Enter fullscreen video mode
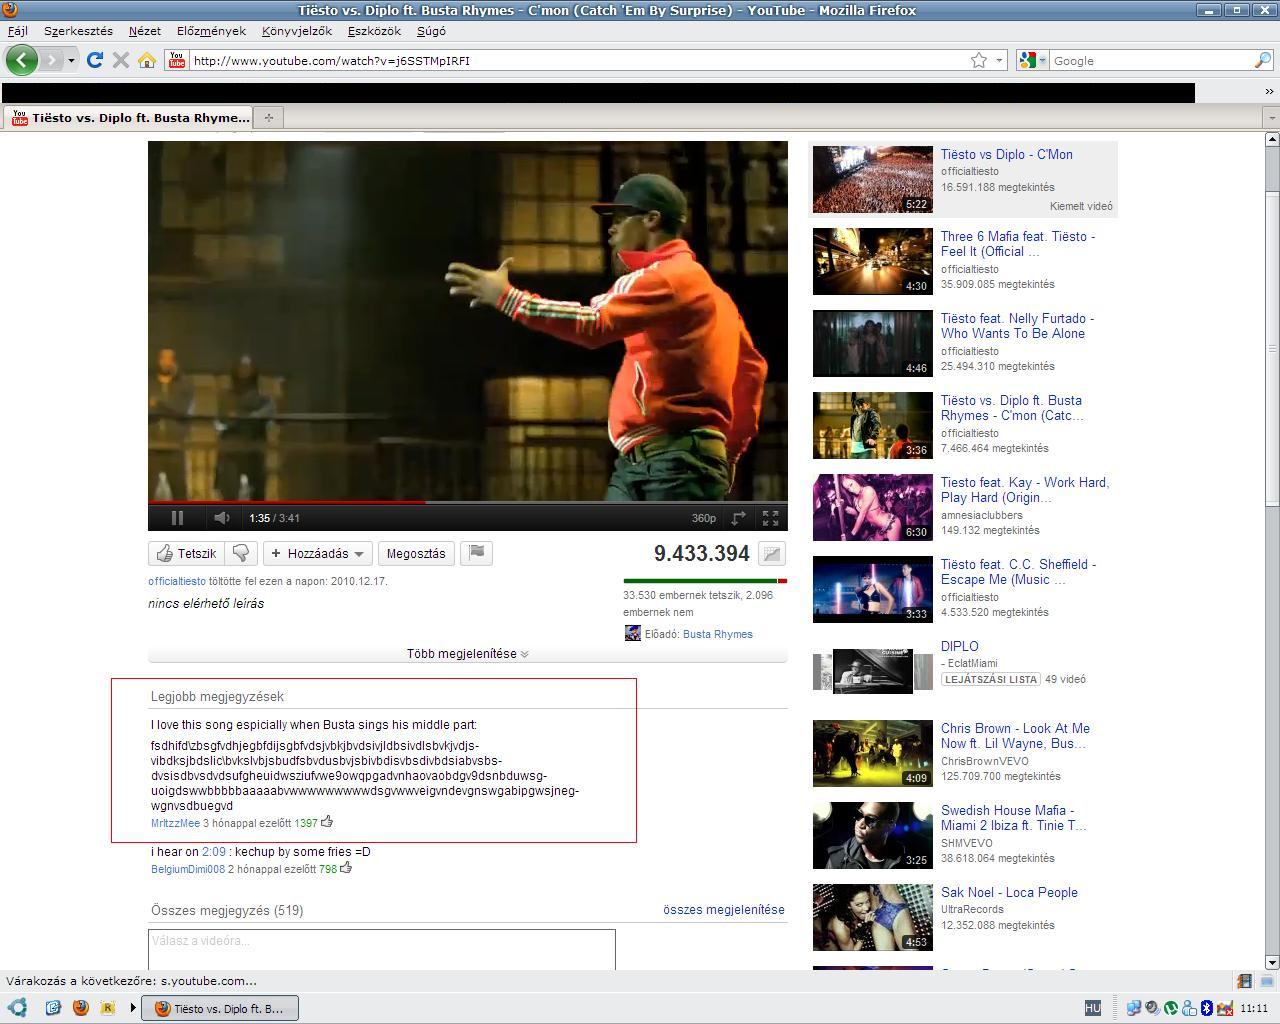 770,518
